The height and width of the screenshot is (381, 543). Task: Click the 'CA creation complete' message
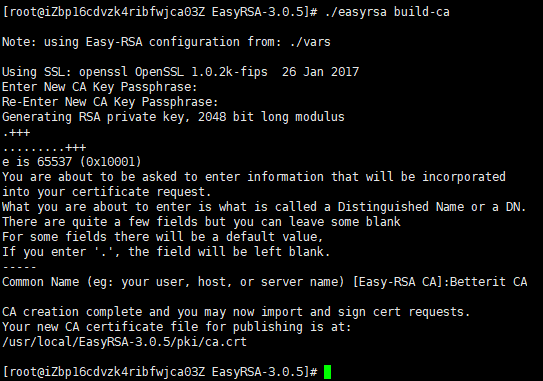(x=72, y=312)
